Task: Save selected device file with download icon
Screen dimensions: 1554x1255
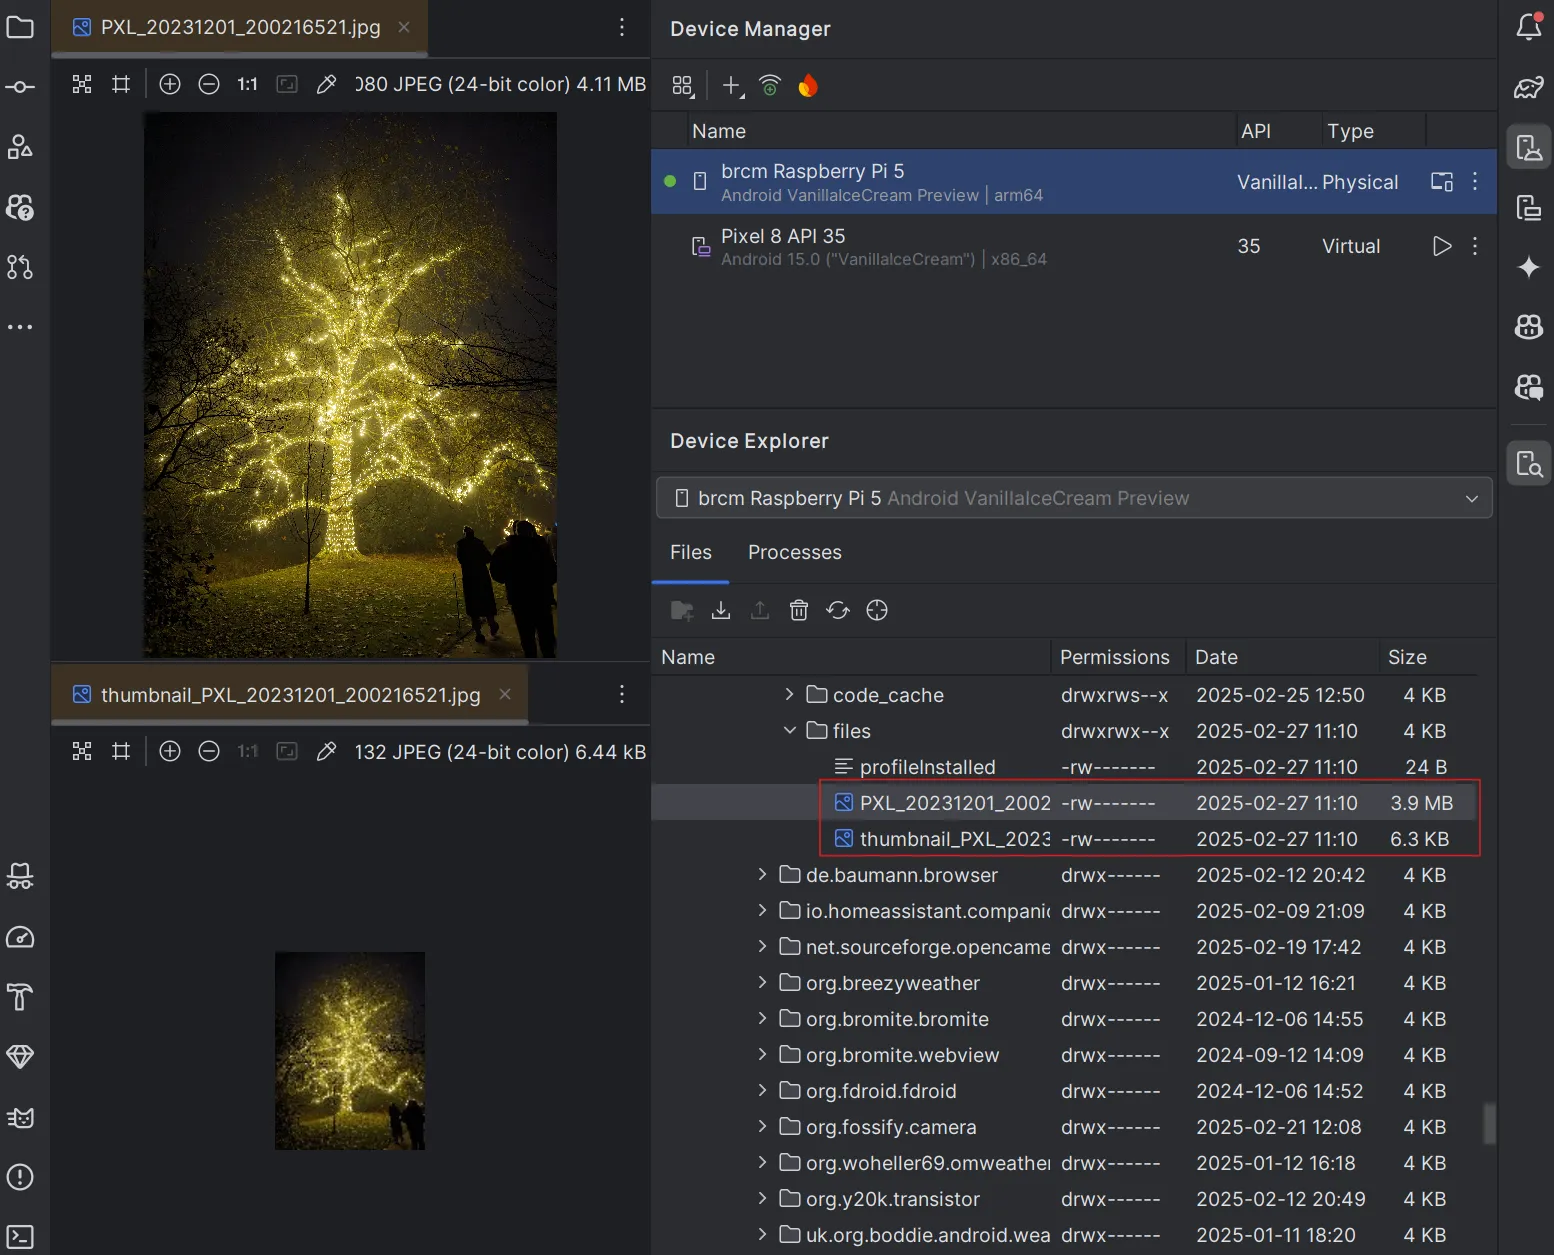Action: point(721,610)
